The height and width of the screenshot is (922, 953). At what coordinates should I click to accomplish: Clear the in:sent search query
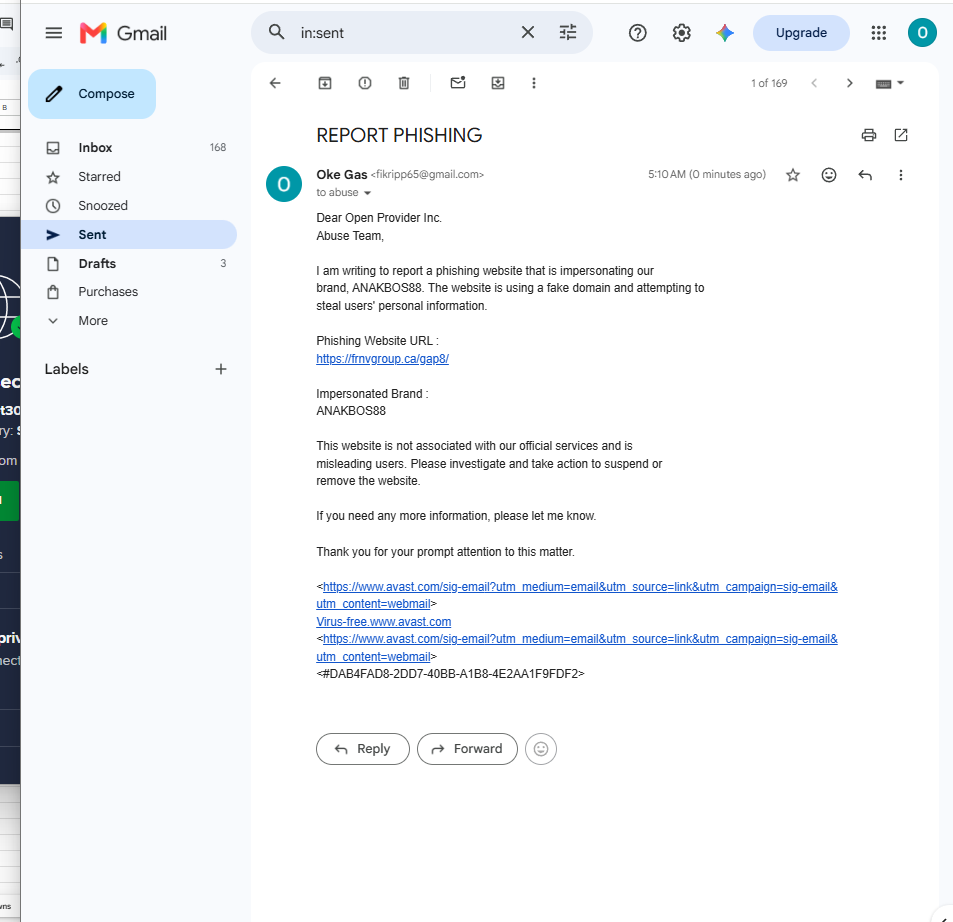528,32
